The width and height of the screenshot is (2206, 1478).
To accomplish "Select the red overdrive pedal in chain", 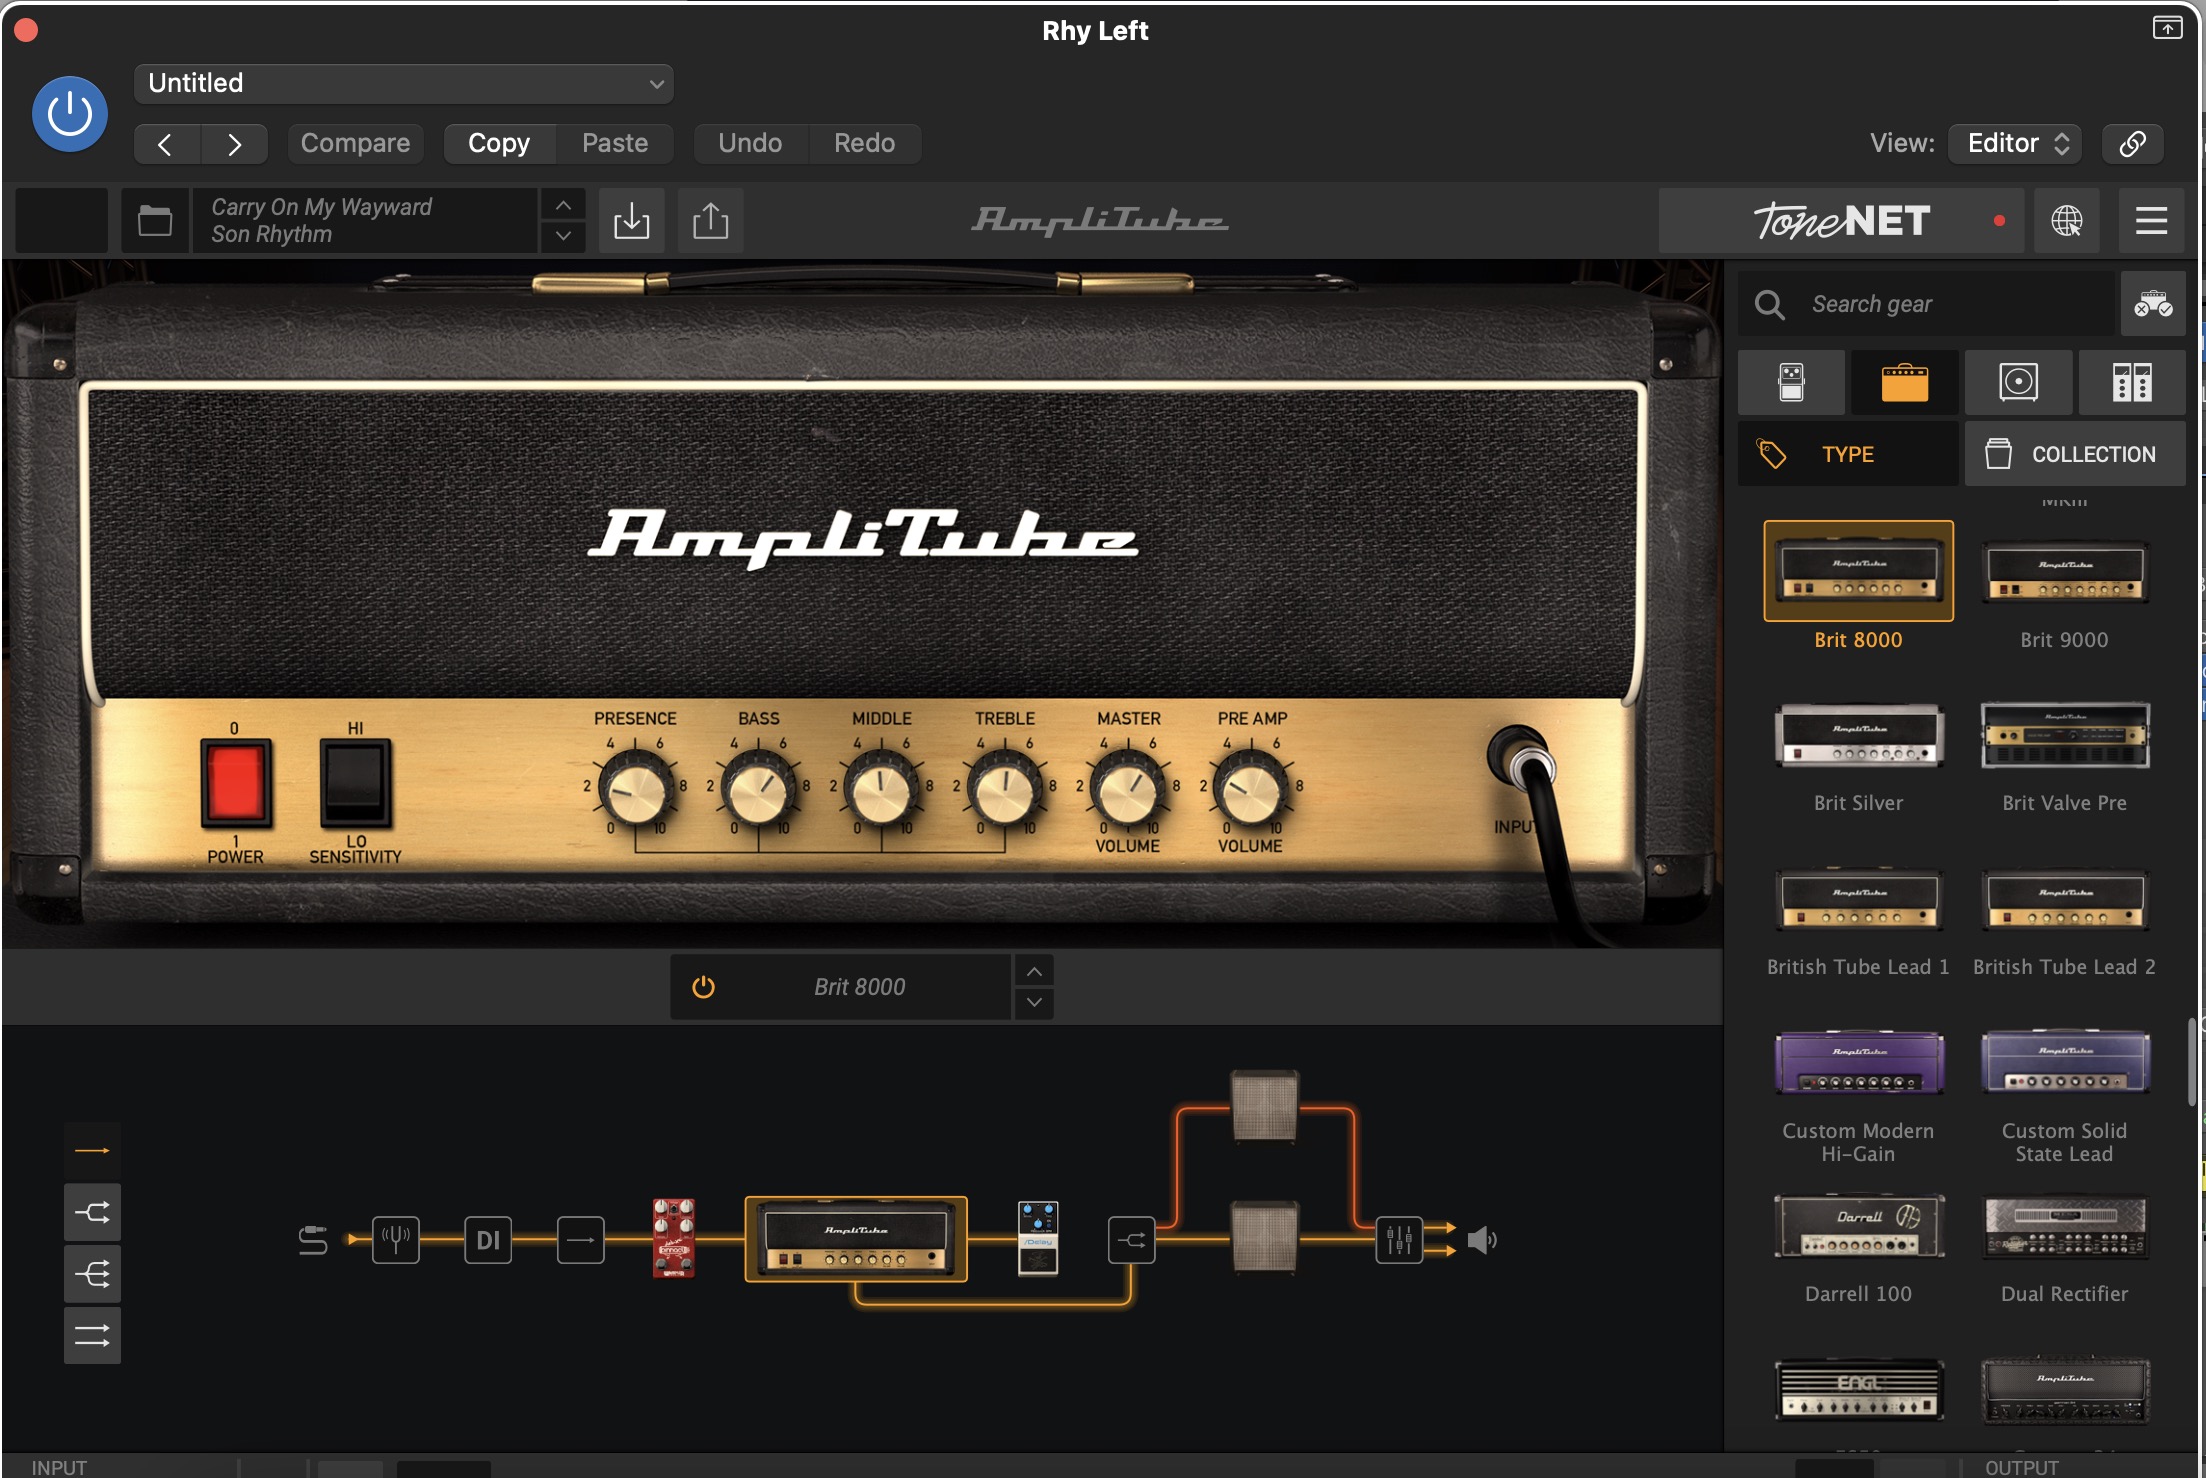I will pos(673,1238).
